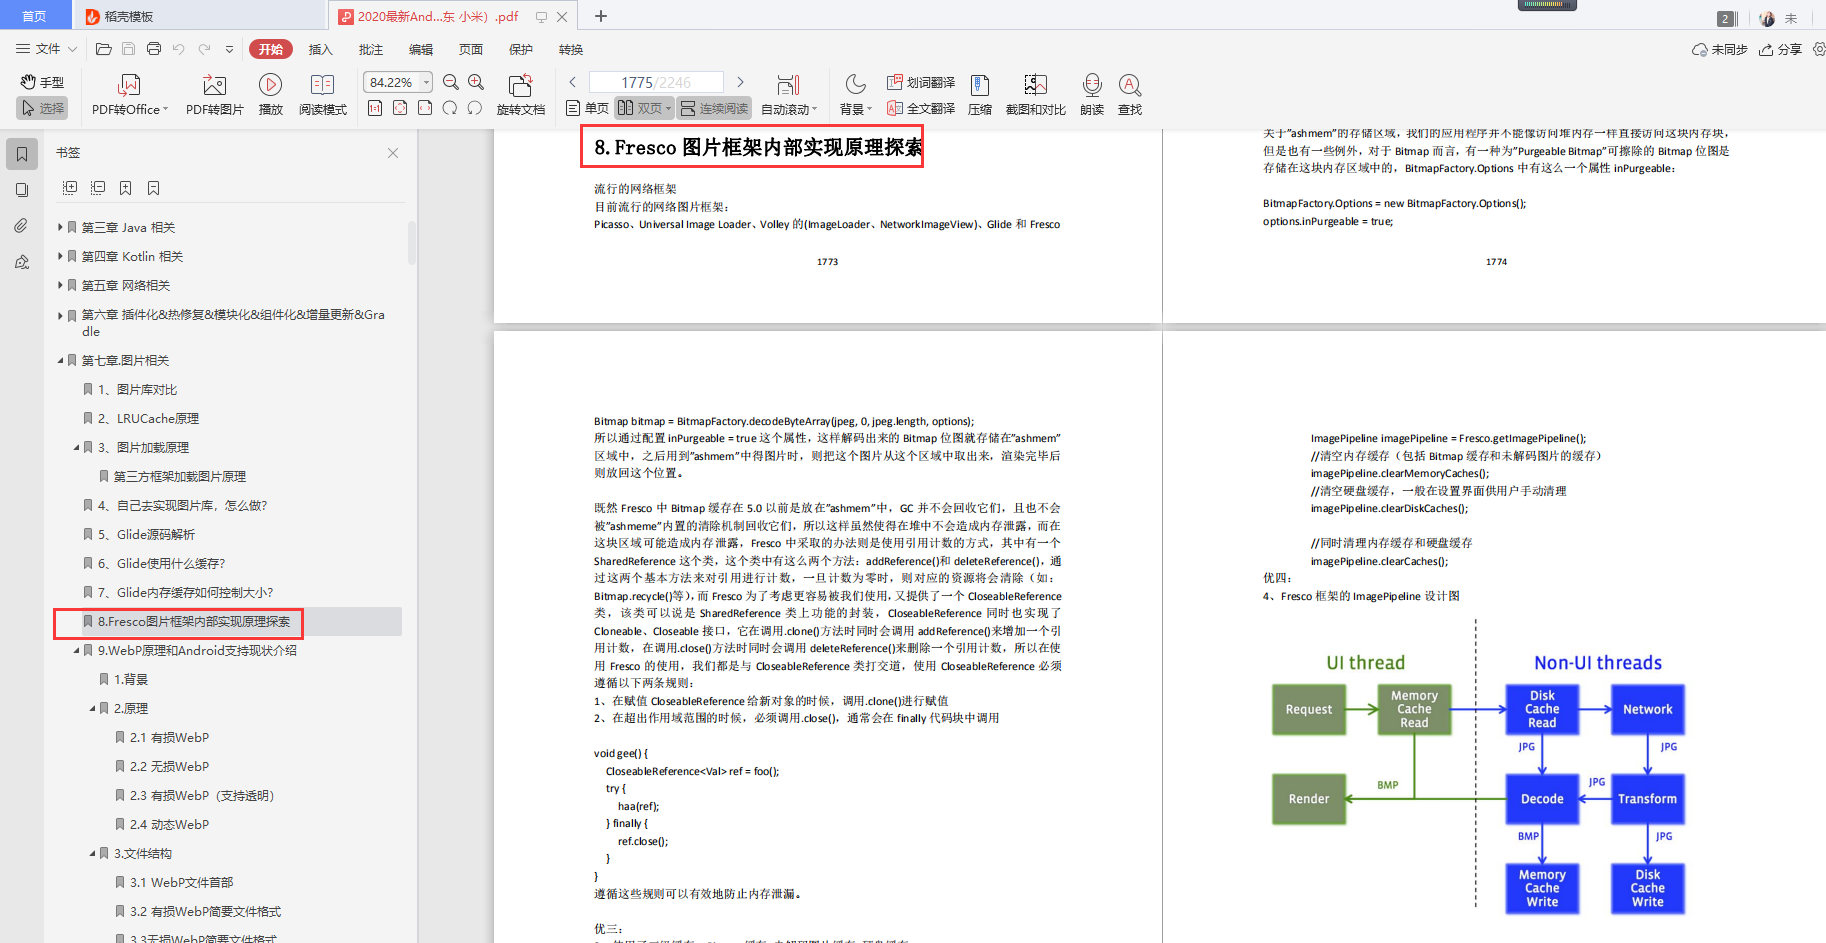The width and height of the screenshot is (1826, 943).
Task: Start slideshow playback (播放)
Action: click(270, 96)
